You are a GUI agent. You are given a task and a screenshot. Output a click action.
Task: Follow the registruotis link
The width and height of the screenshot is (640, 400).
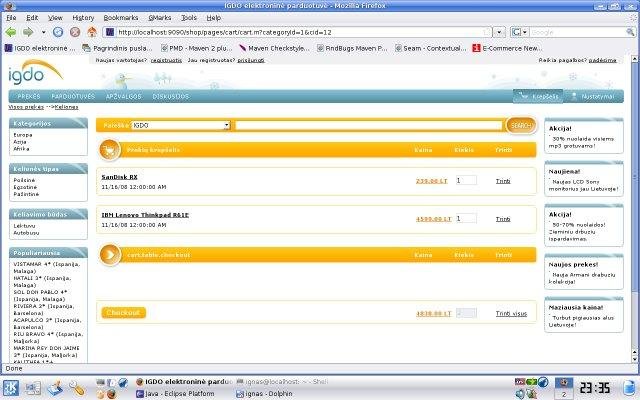tap(166, 60)
